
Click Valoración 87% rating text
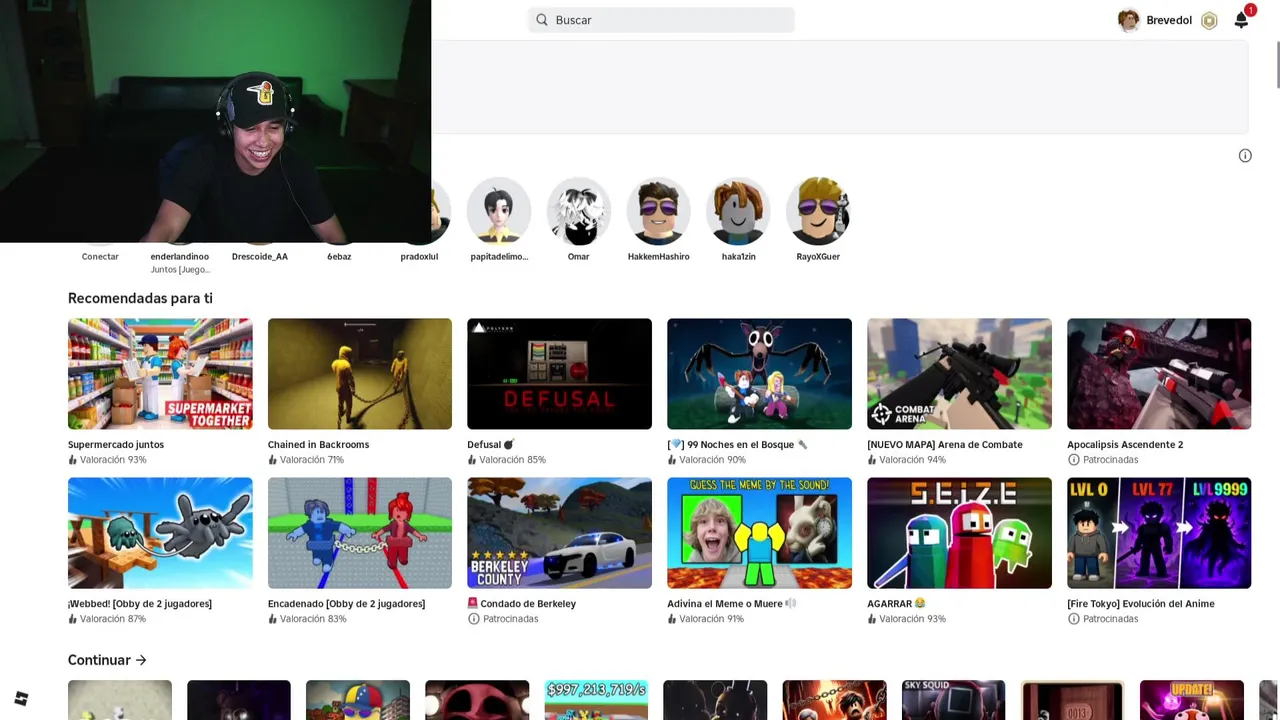click(x=113, y=618)
